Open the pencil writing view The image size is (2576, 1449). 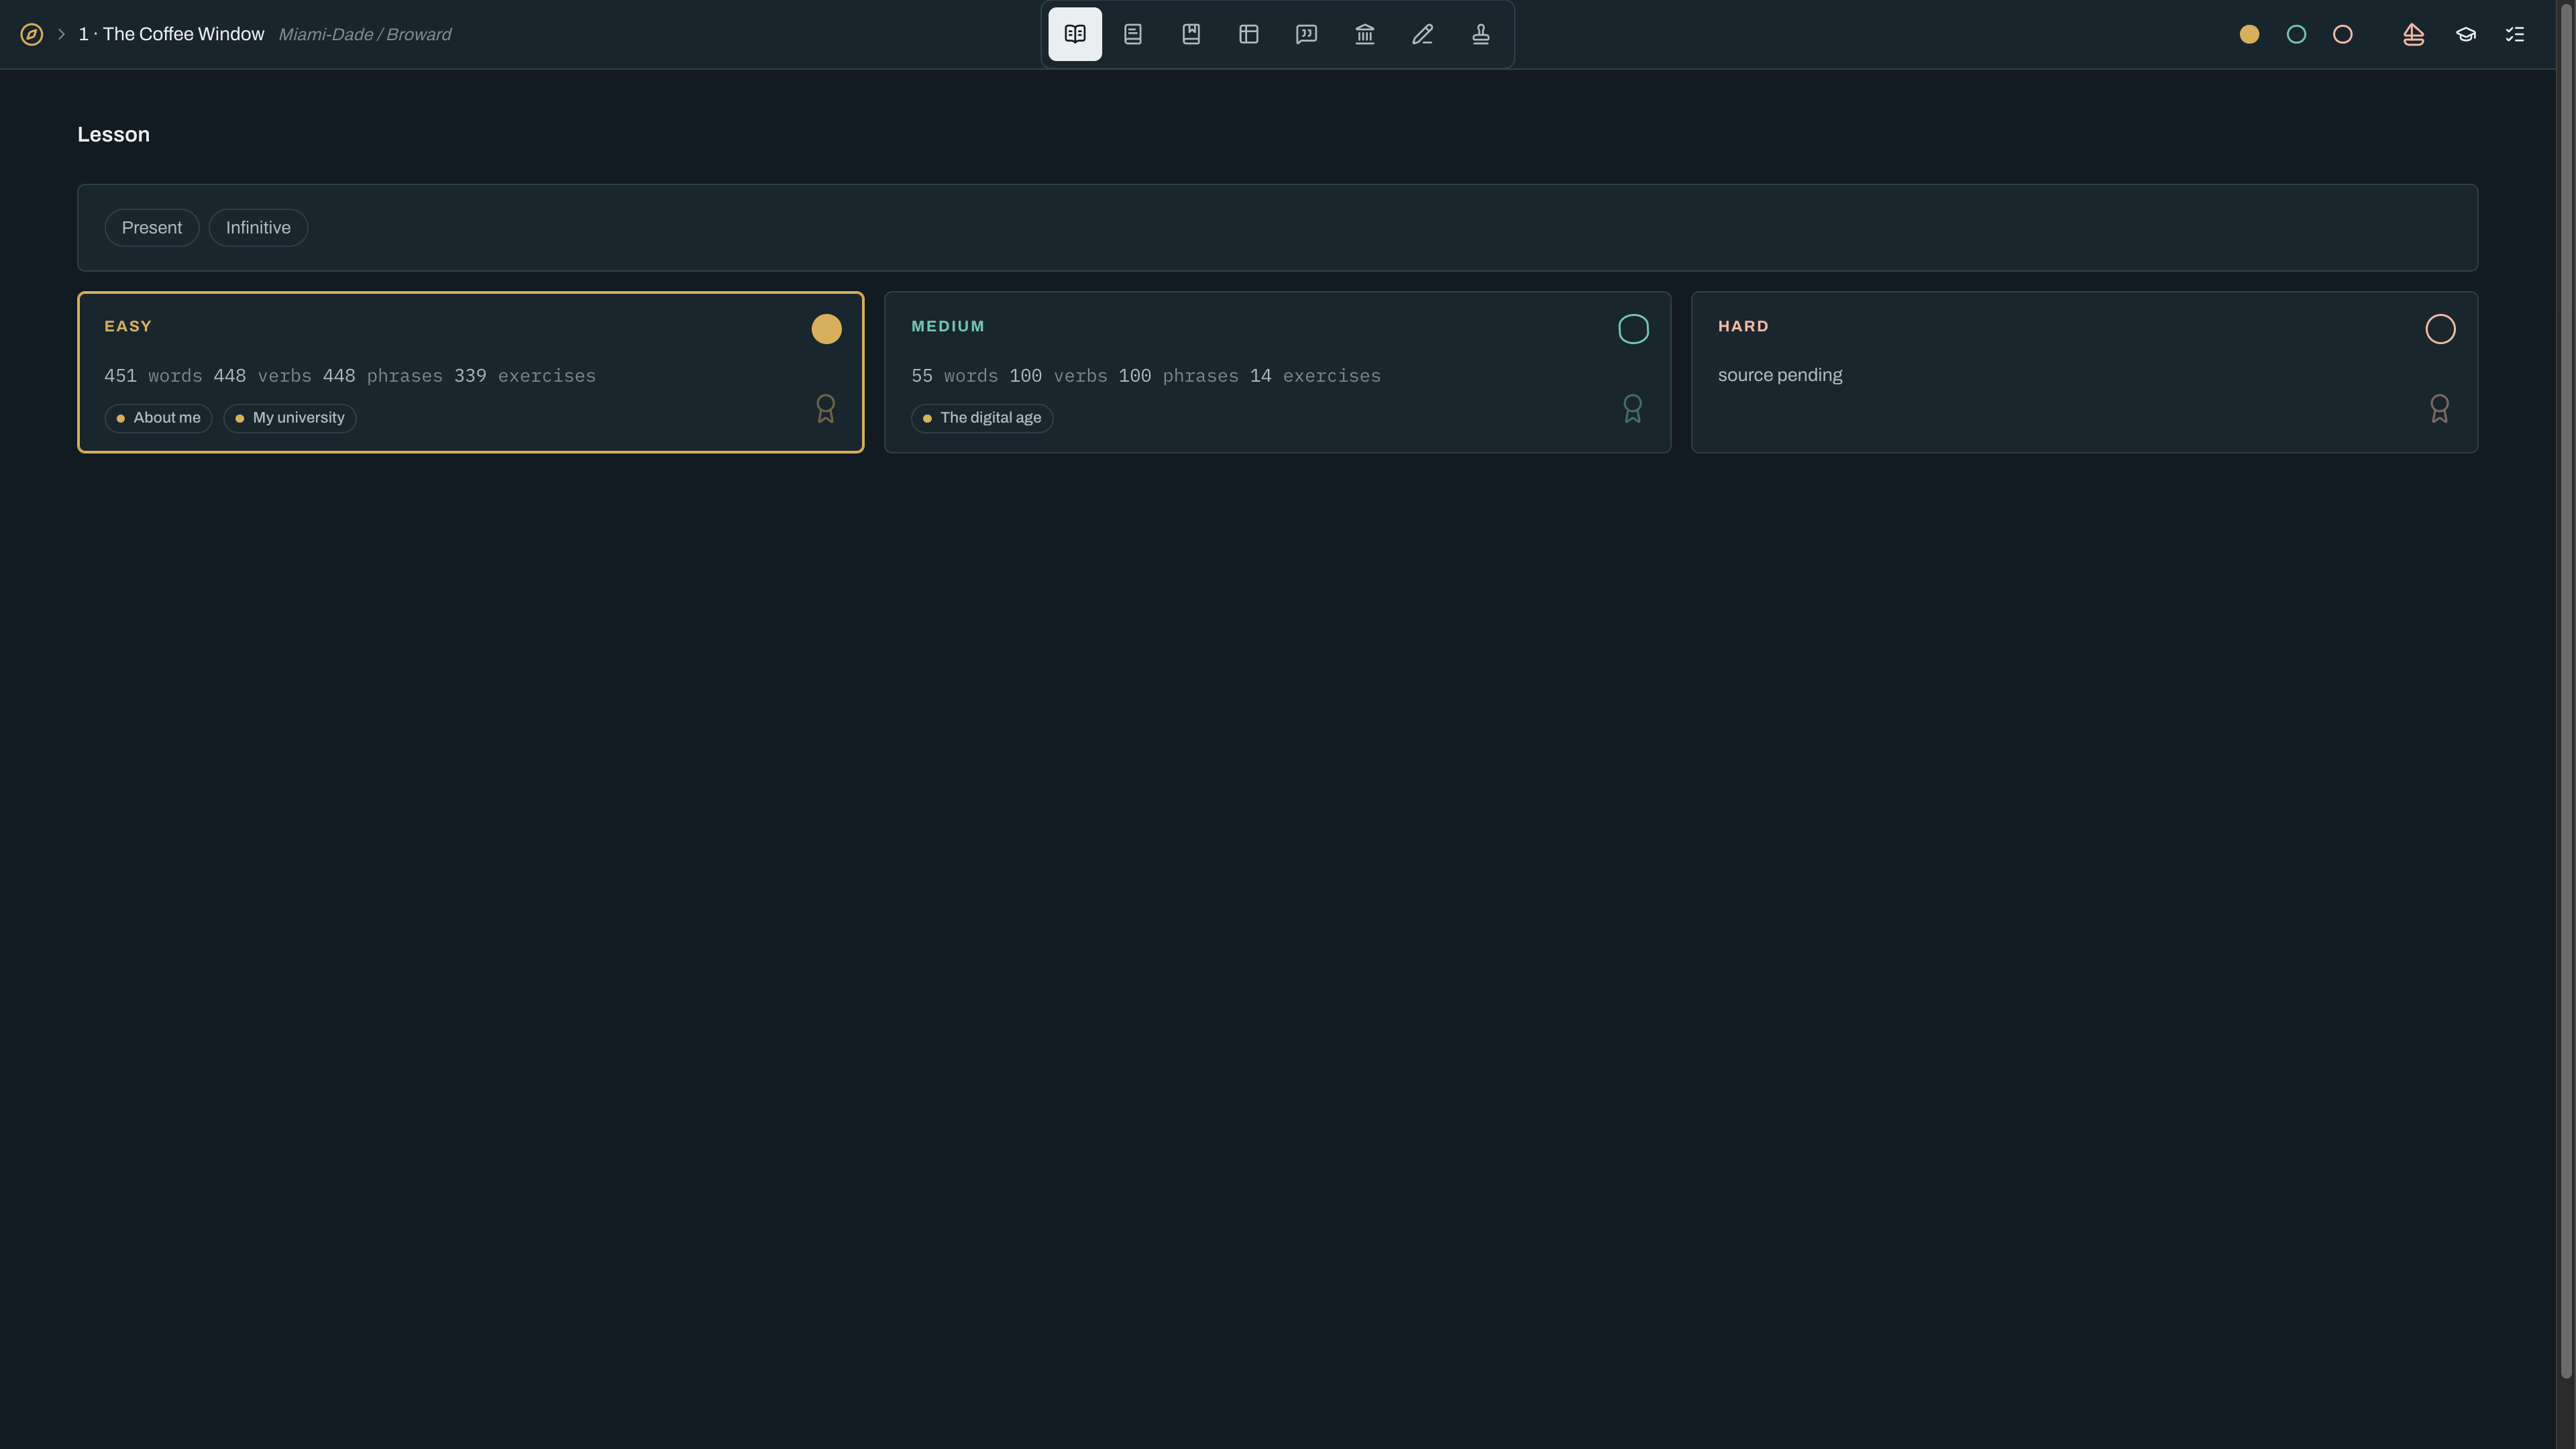coord(1423,34)
